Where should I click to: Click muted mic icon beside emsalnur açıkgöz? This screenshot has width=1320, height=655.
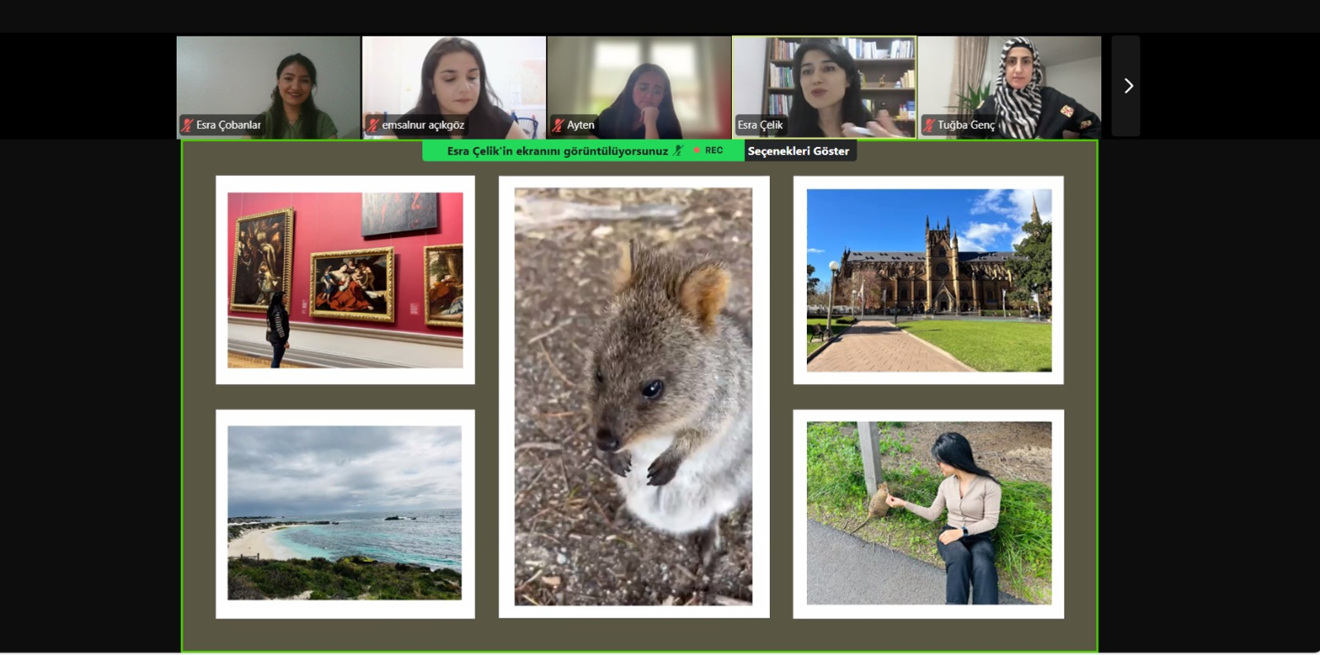point(373,125)
